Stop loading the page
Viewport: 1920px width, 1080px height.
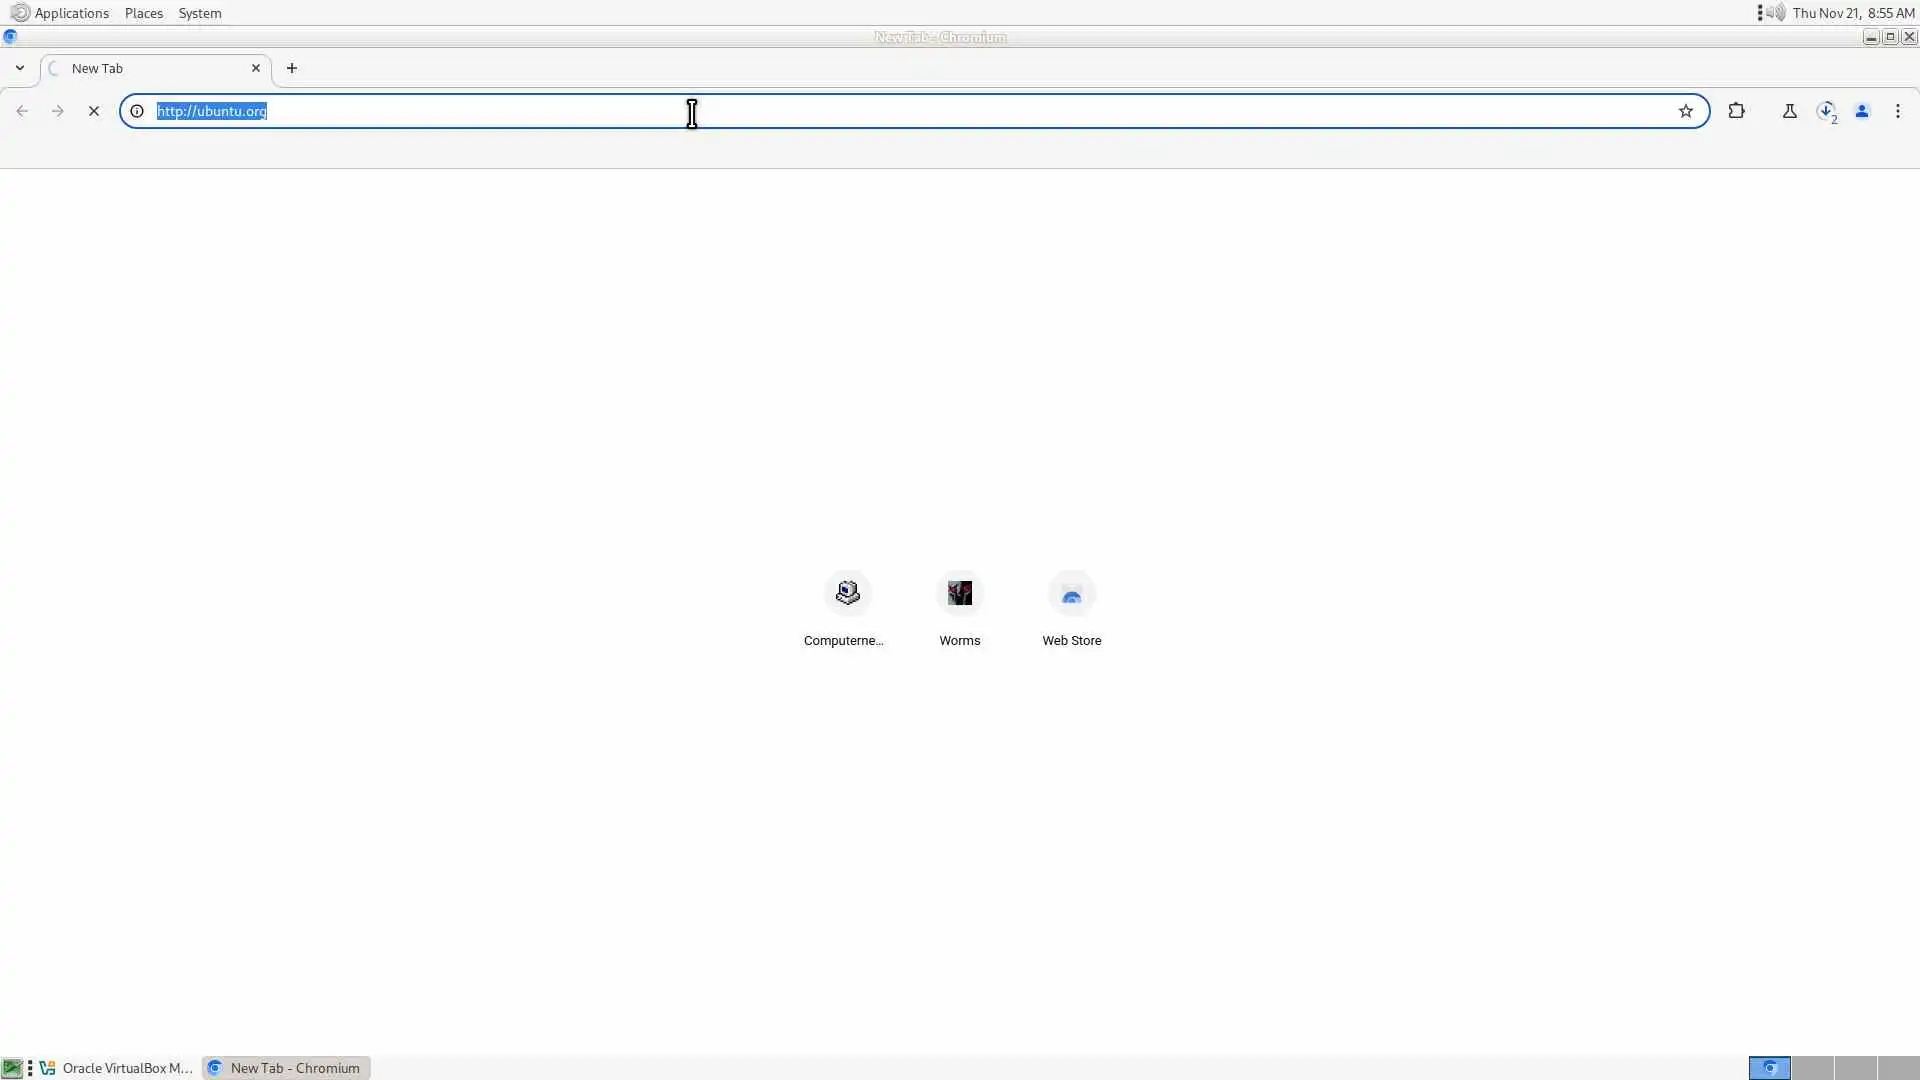[x=94, y=111]
